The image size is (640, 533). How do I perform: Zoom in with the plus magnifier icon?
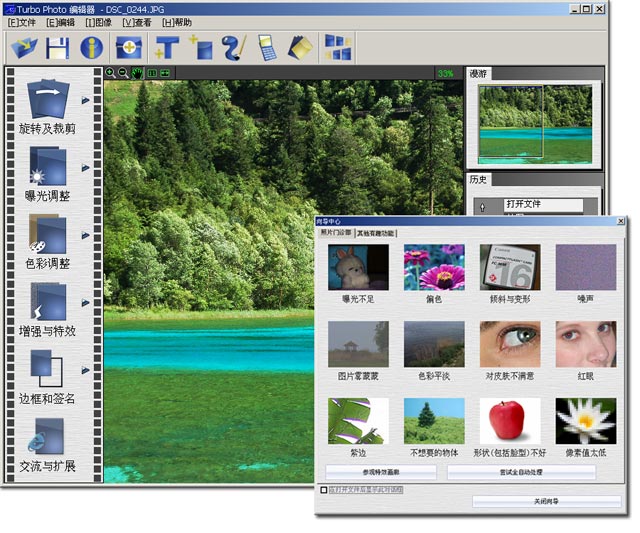pyautogui.click(x=110, y=73)
